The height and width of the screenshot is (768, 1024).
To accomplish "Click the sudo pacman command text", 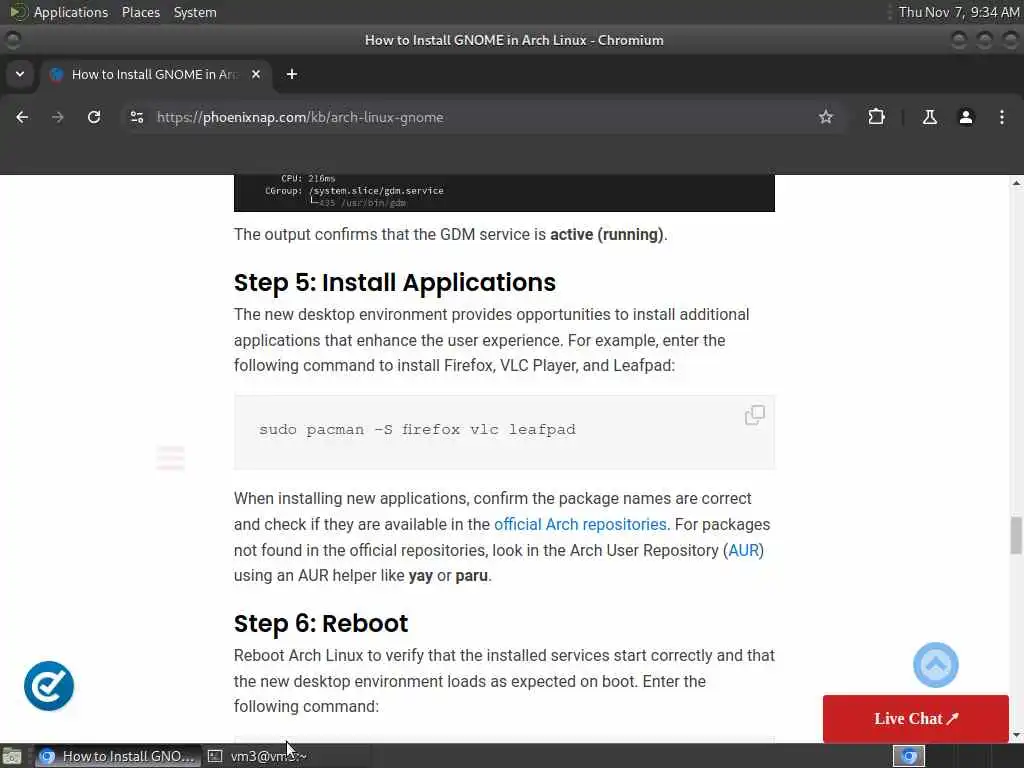I will pyautogui.click(x=417, y=429).
